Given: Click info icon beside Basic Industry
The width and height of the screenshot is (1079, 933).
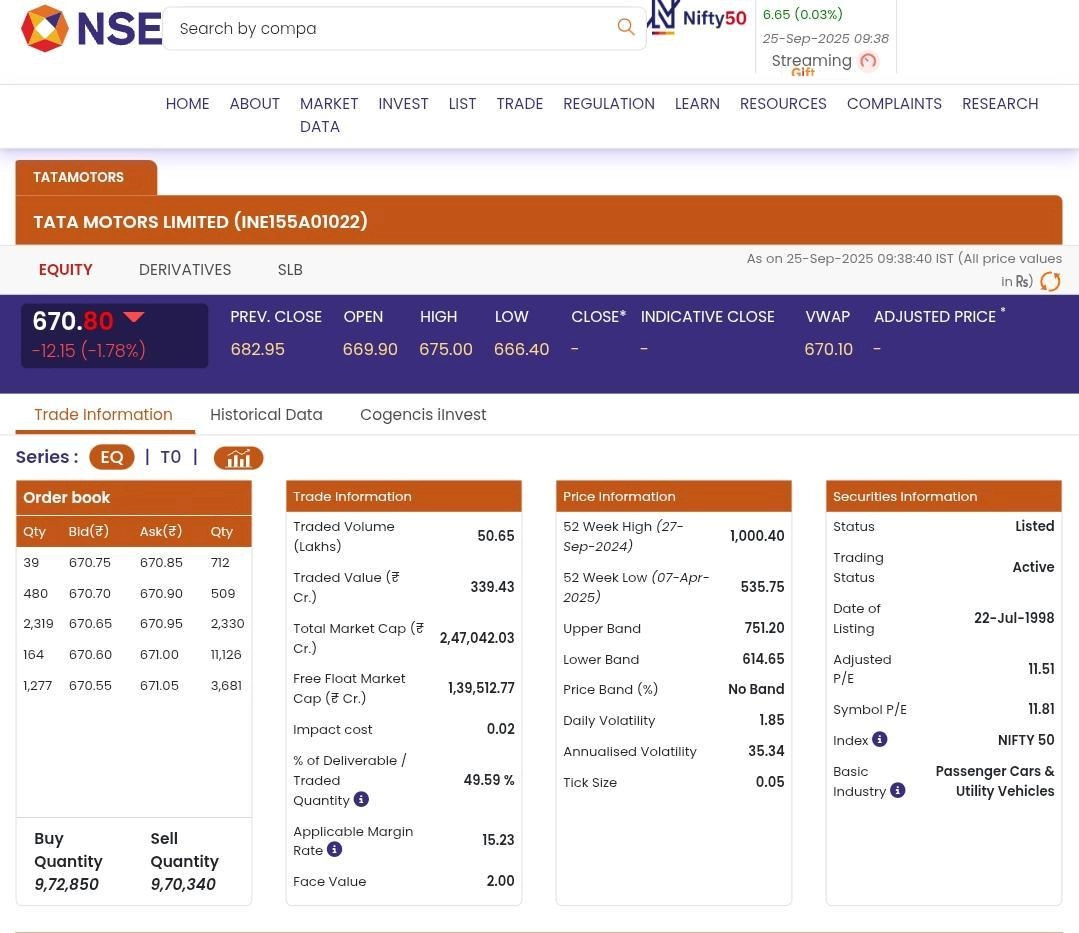Looking at the screenshot, I should pyautogui.click(x=897, y=790).
